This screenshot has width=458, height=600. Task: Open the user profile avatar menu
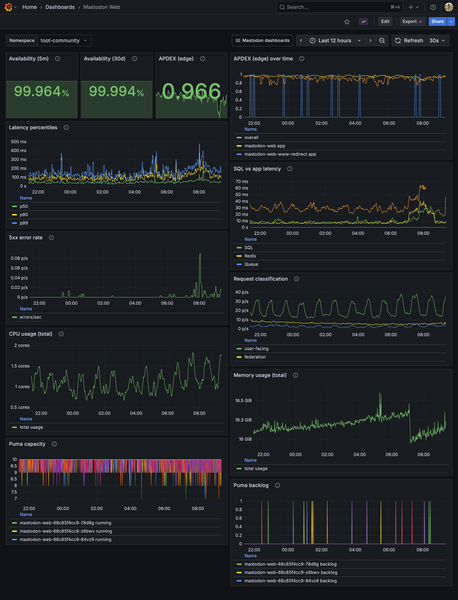point(449,7)
